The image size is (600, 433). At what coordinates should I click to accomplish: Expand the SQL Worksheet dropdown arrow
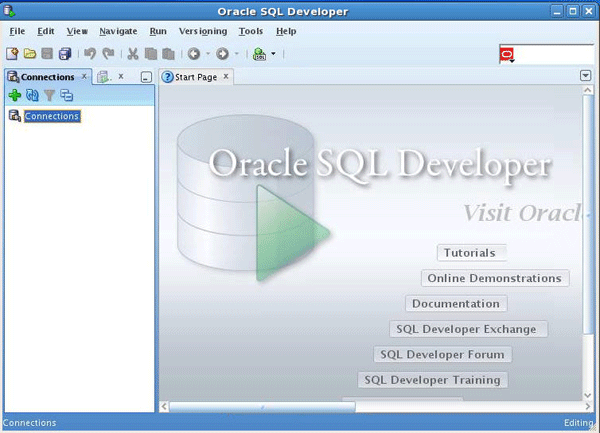[x=273, y=54]
